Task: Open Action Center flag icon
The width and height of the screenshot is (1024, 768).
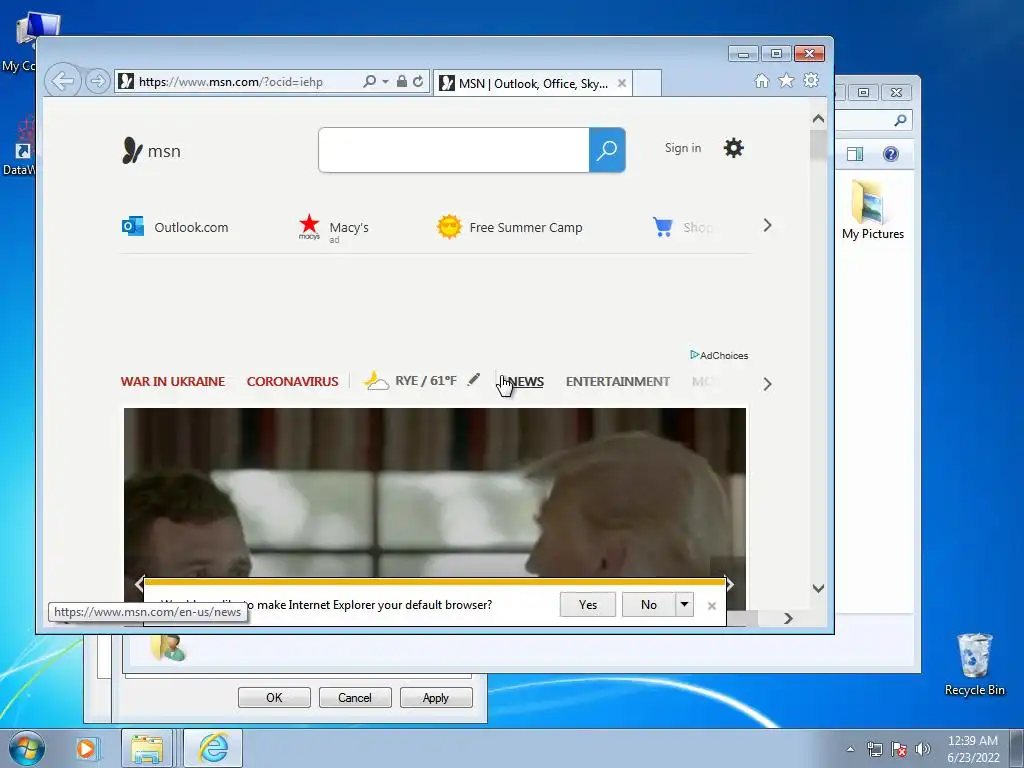Action: (x=899, y=749)
